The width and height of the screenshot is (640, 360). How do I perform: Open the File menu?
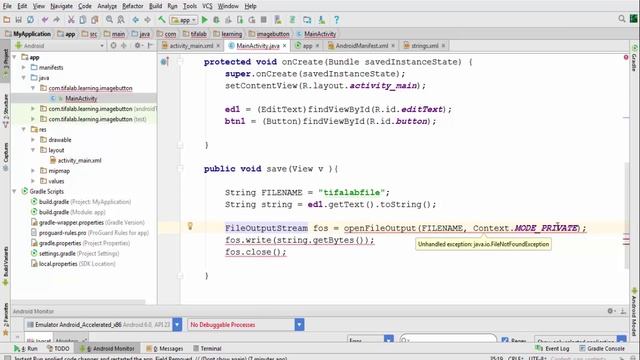click(x=7, y=6)
